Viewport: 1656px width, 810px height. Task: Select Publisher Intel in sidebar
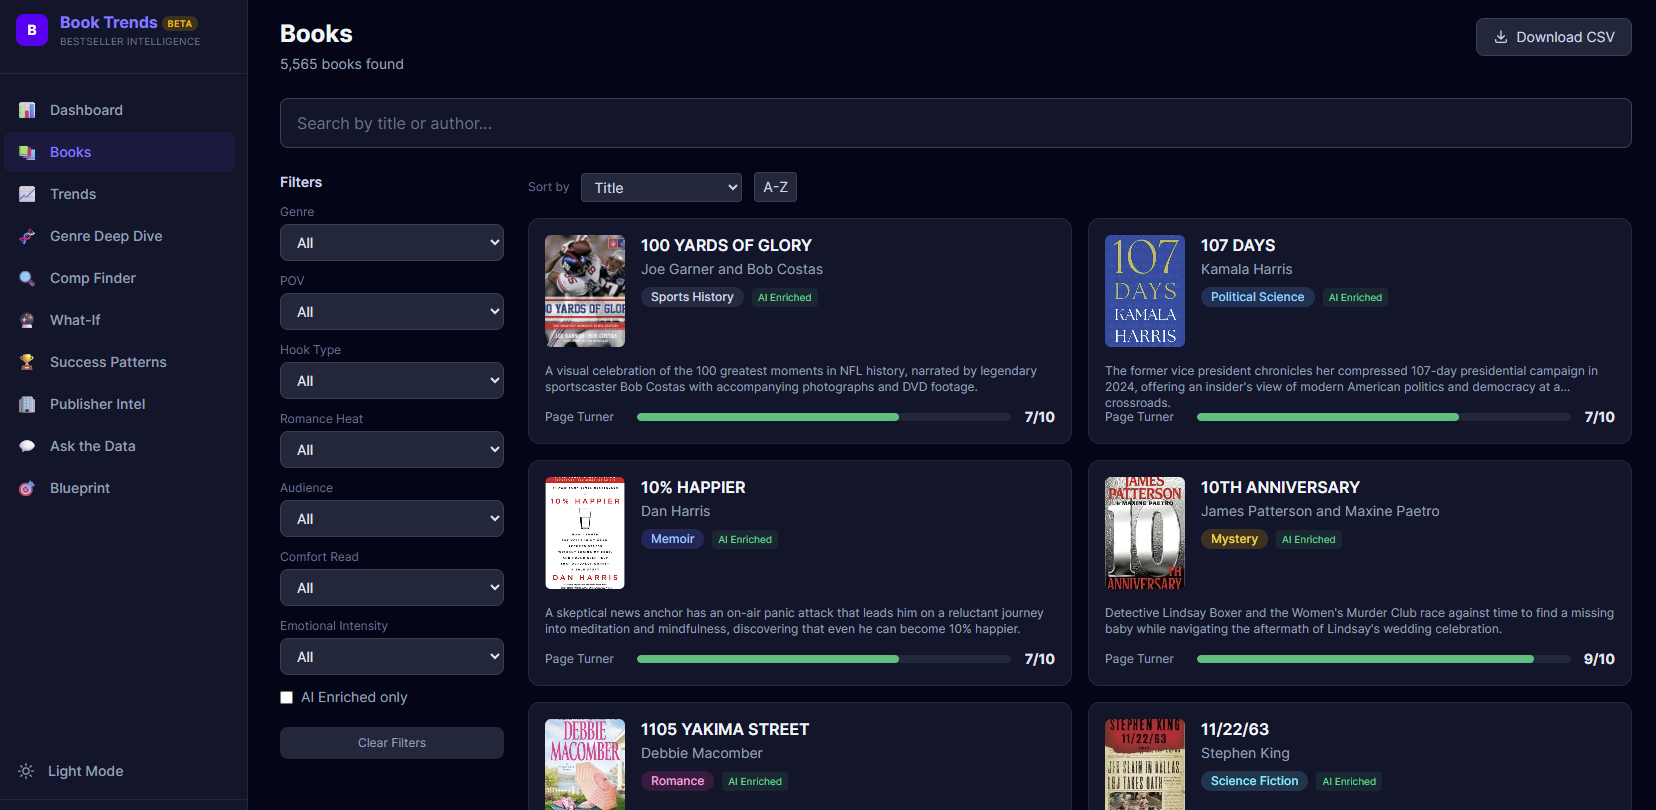click(119, 404)
